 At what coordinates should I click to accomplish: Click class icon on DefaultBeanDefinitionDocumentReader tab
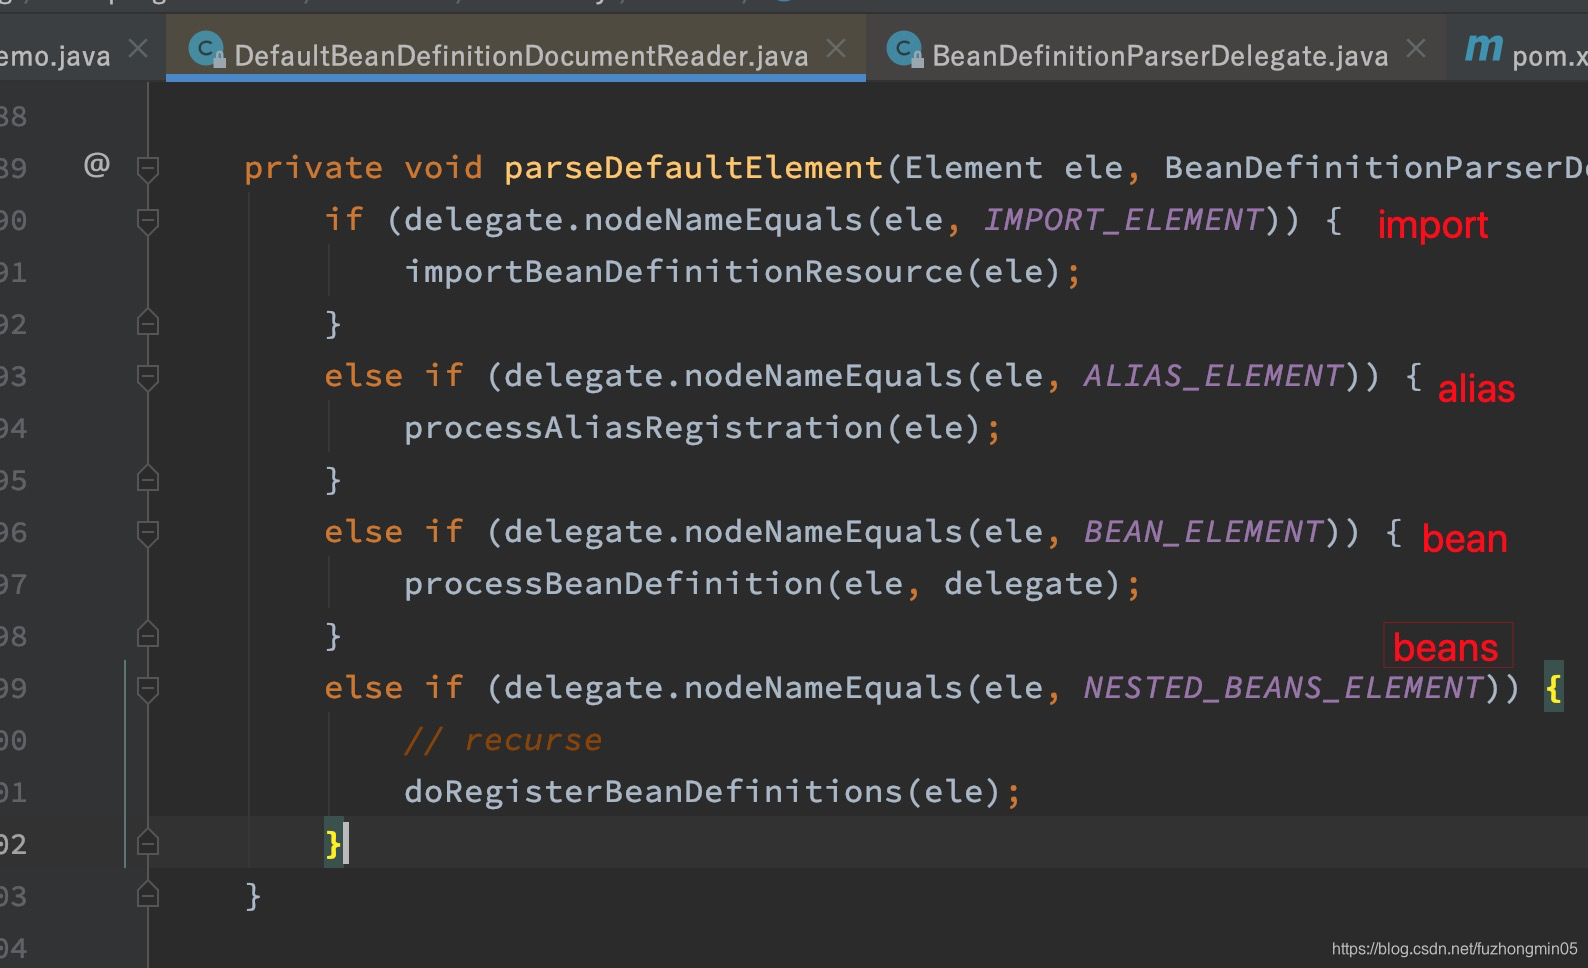tap(207, 49)
